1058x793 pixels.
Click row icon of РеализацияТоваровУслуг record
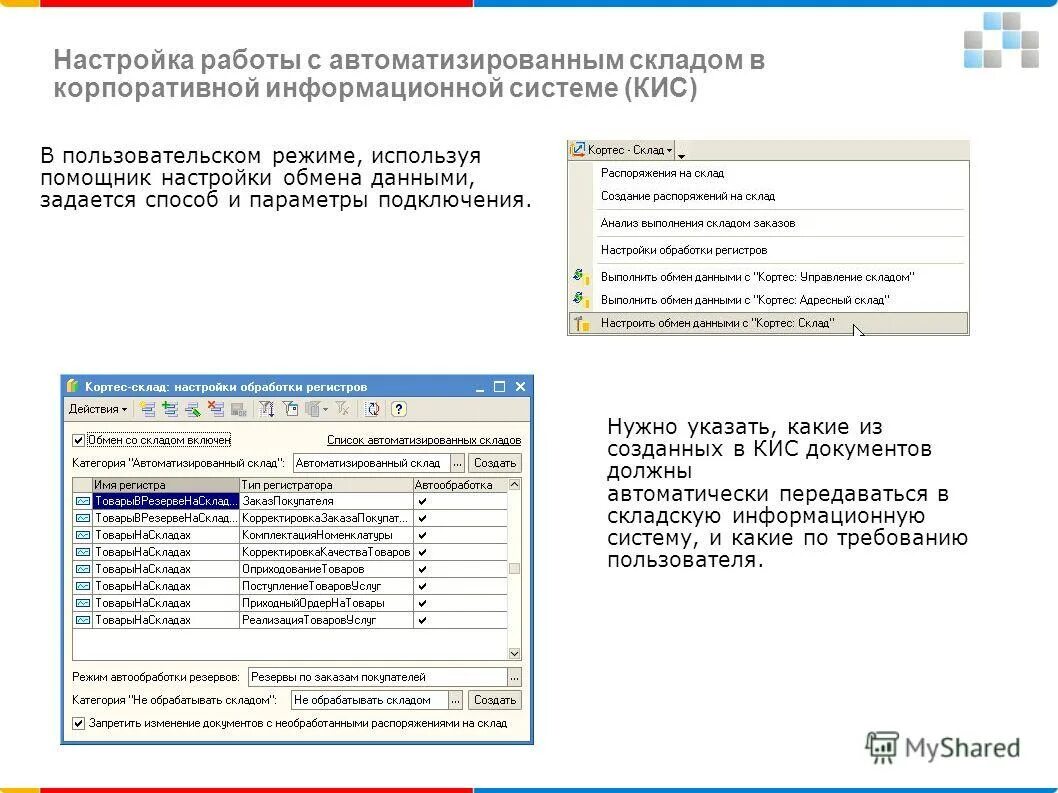point(82,620)
